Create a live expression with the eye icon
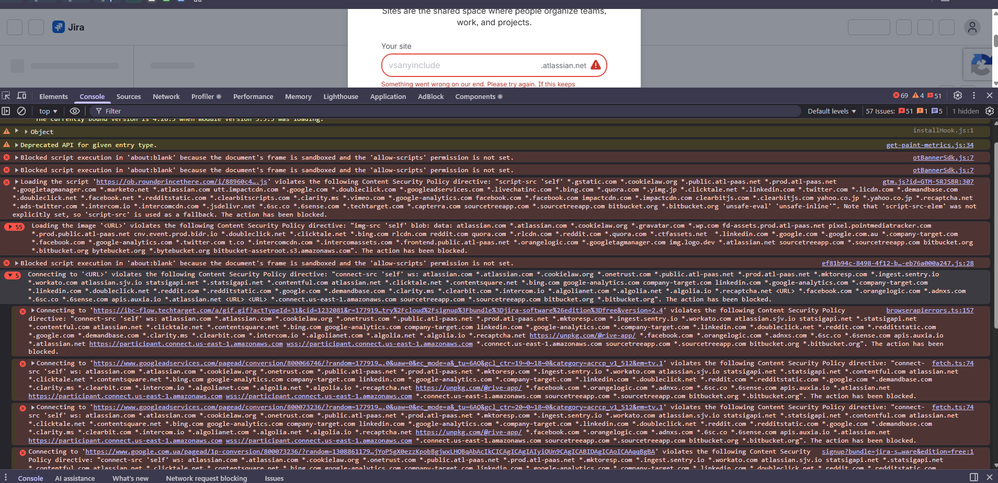 (x=74, y=111)
